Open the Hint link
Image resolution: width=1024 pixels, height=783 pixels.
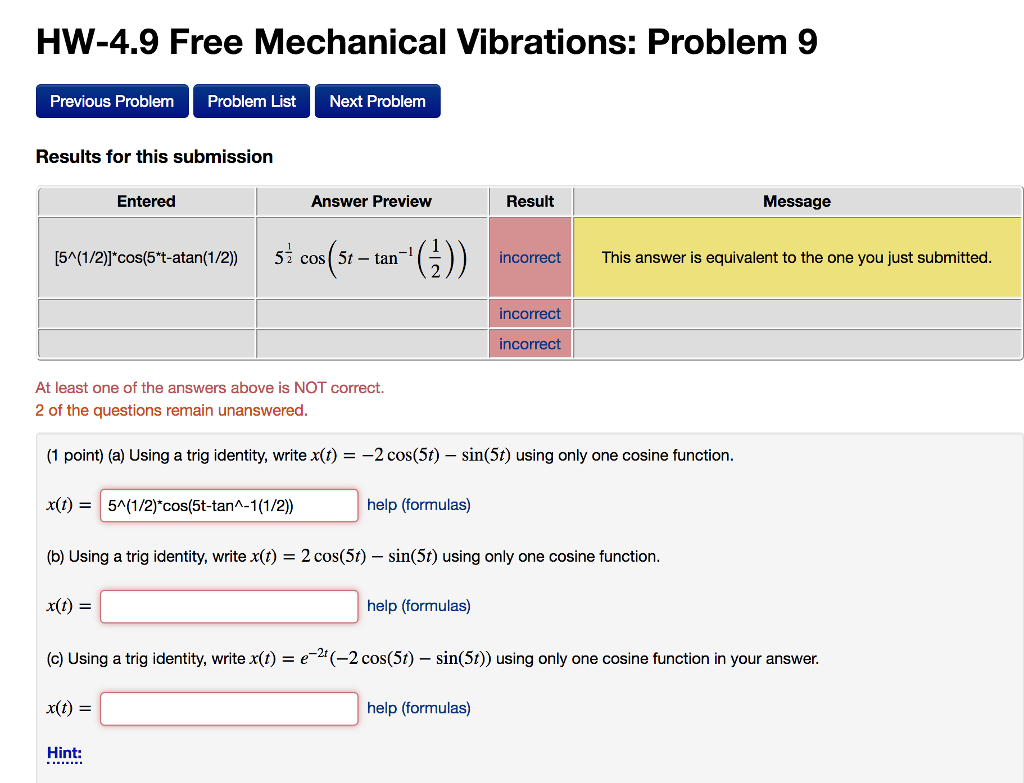click(62, 753)
